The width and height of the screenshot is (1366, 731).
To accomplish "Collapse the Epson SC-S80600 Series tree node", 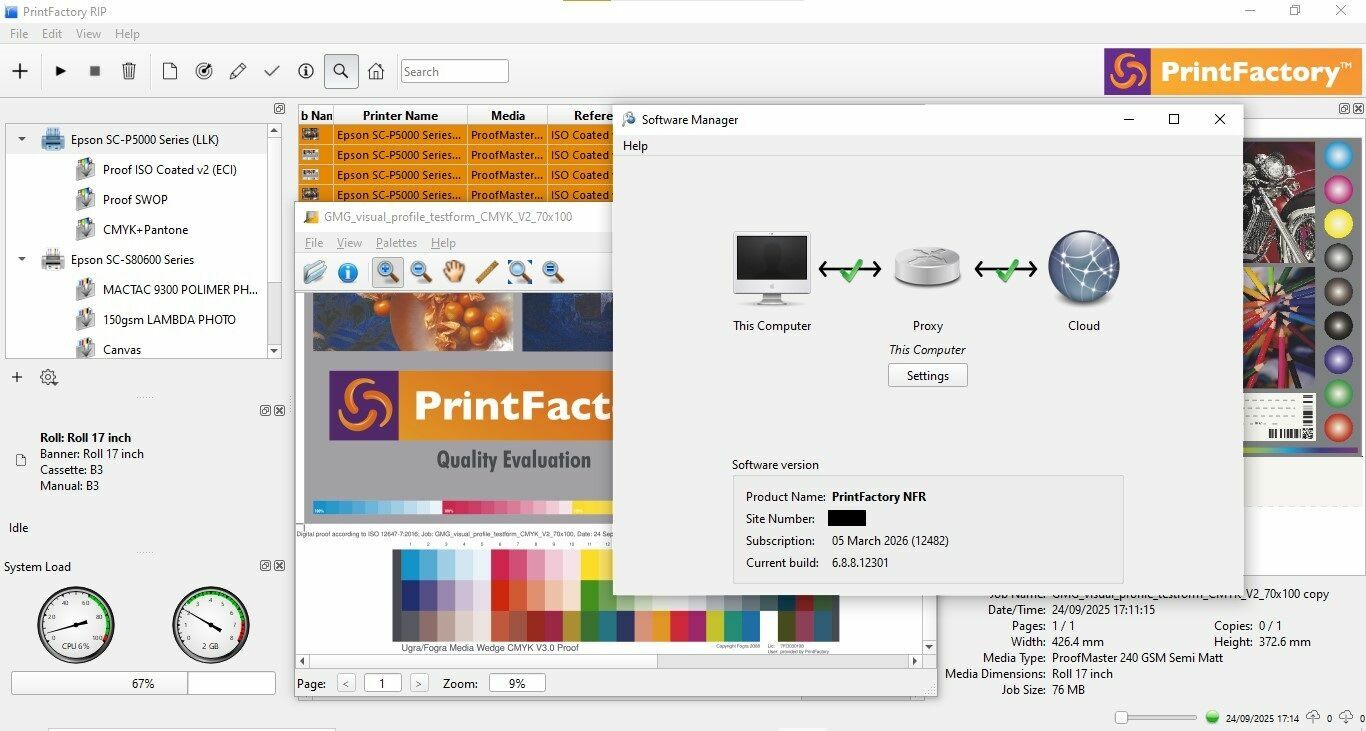I will click(22, 260).
